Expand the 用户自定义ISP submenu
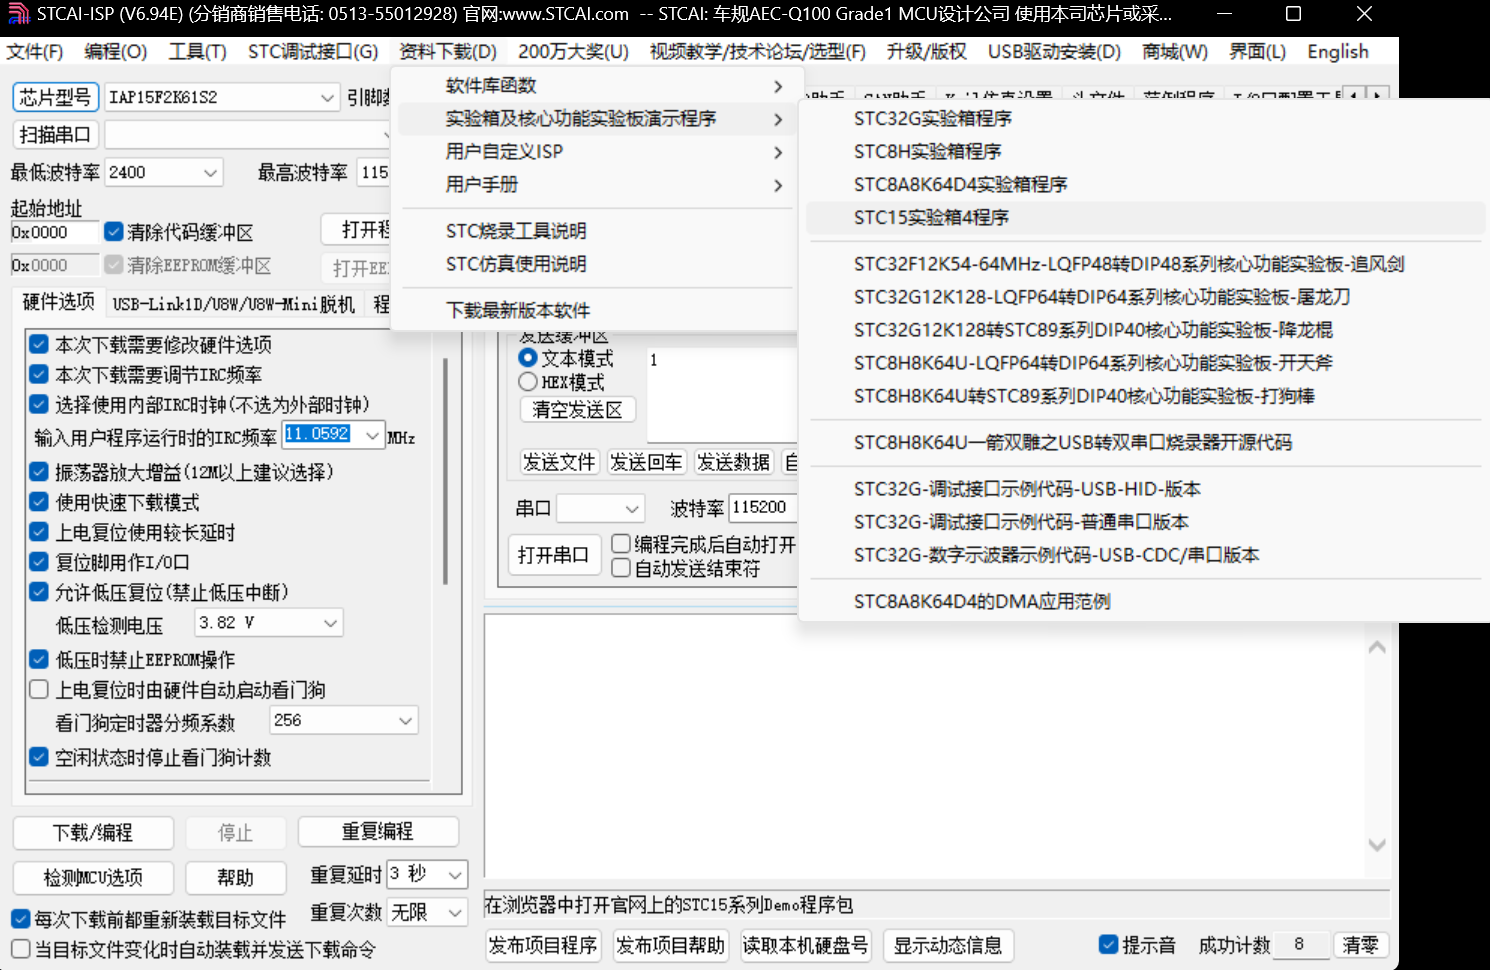This screenshot has height=970, width=1490. [x=595, y=152]
